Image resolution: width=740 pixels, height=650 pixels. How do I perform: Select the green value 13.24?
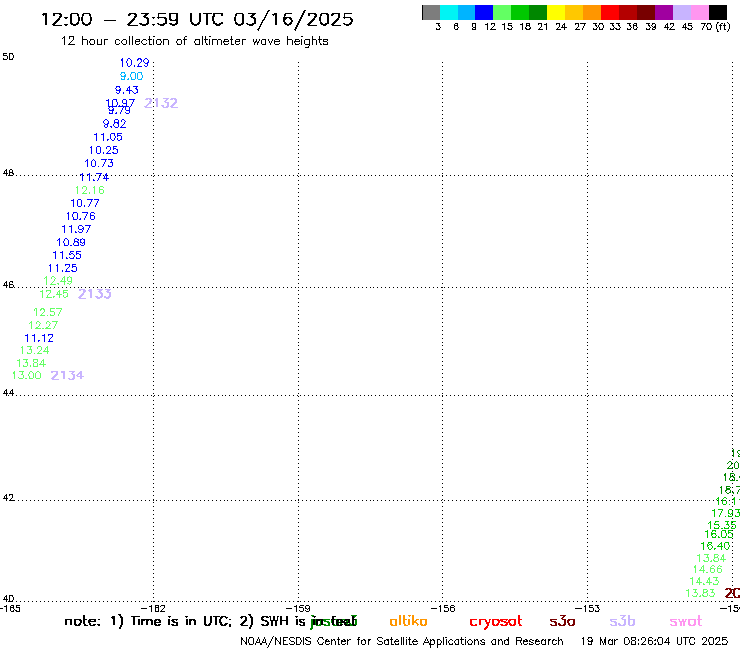click(35, 350)
